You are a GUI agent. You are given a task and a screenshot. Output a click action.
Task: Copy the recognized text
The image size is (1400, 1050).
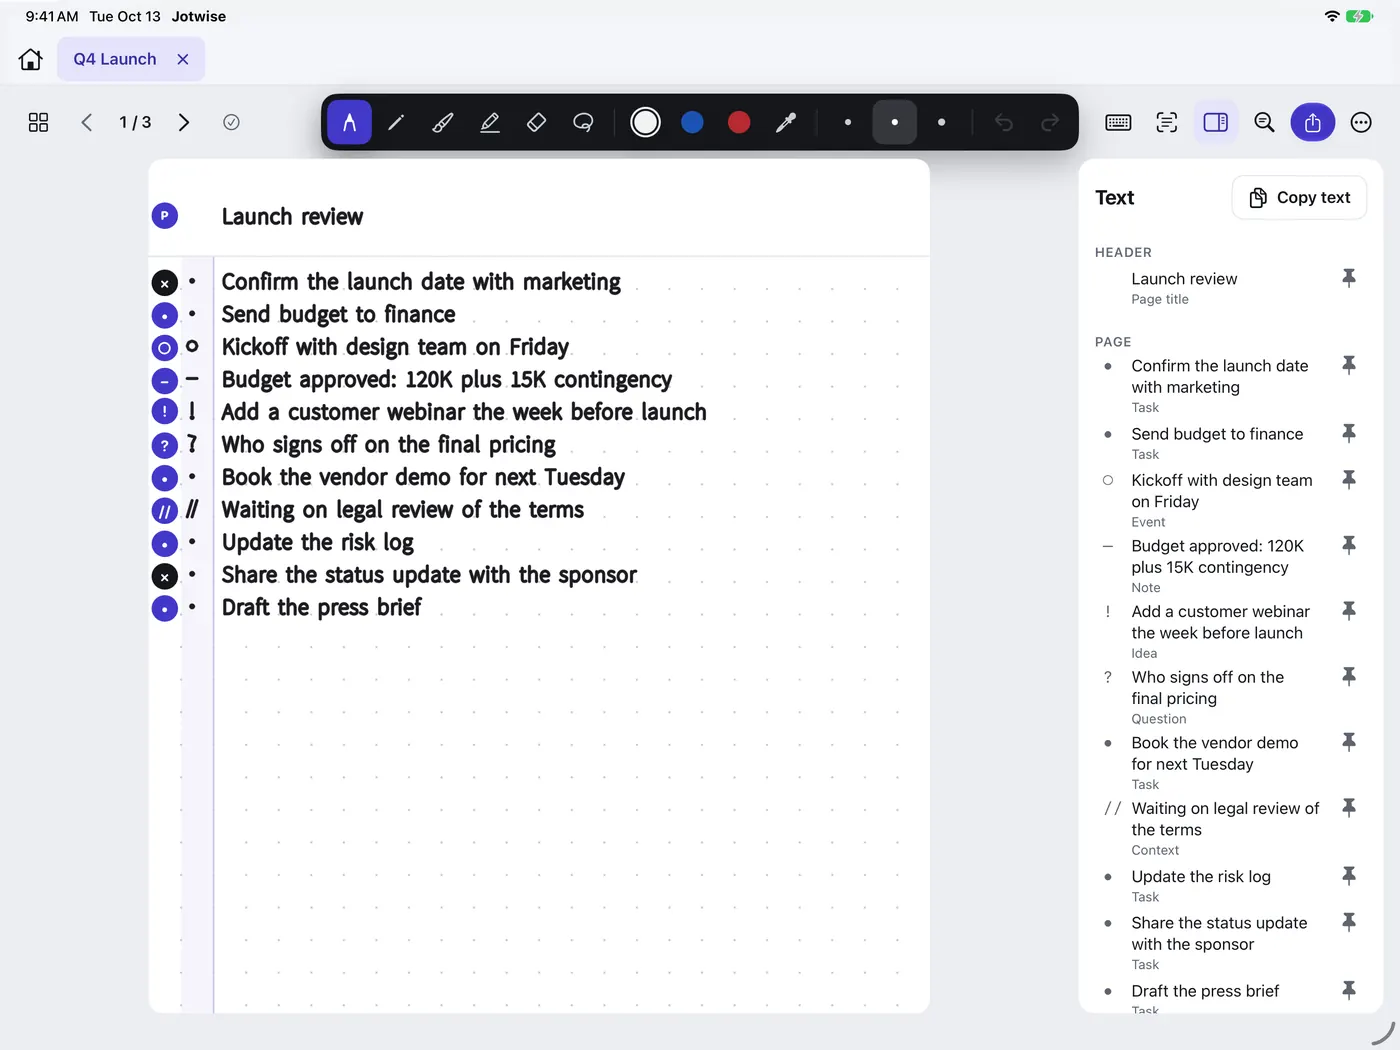pyautogui.click(x=1300, y=198)
